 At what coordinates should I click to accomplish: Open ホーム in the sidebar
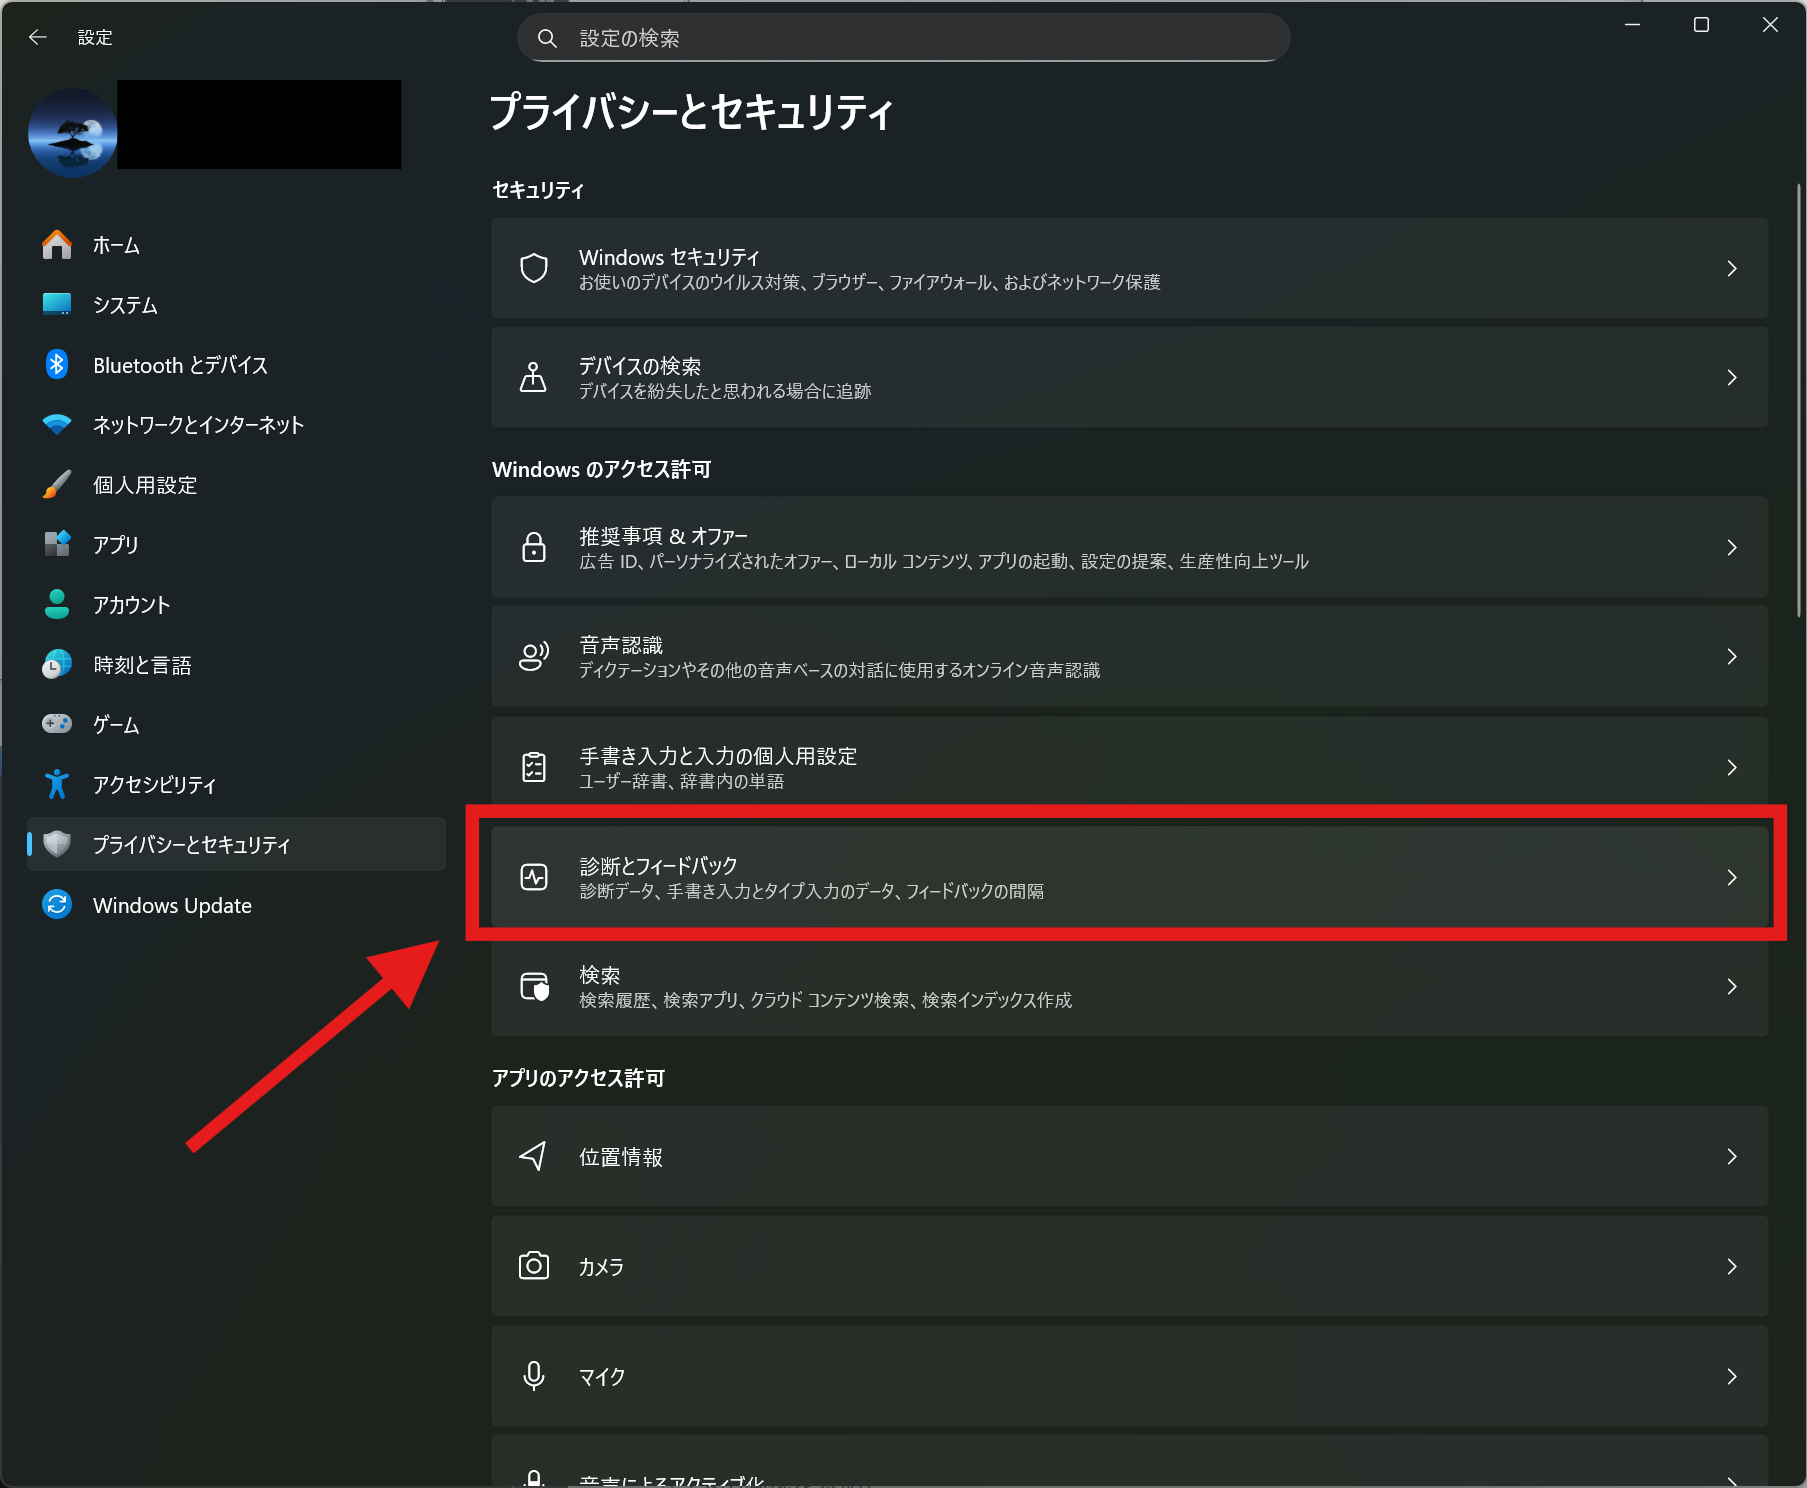tap(236, 245)
